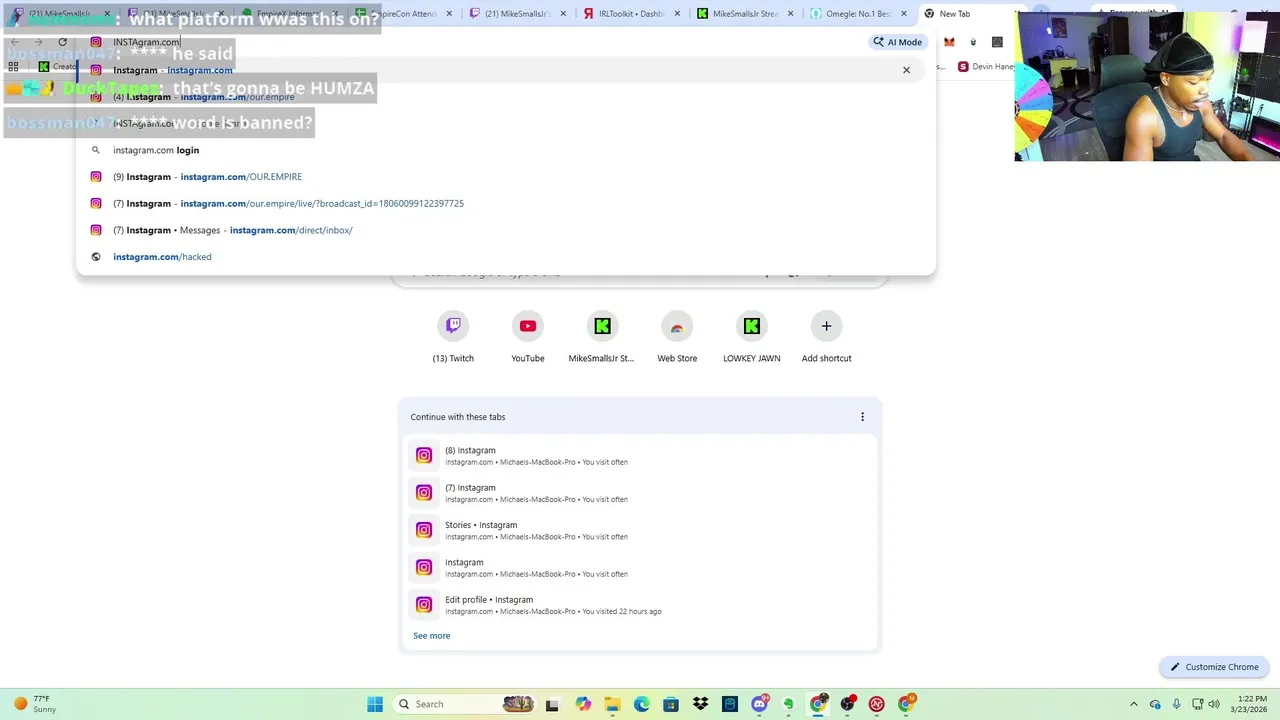The width and height of the screenshot is (1280, 720).
Task: Open Evernote from the taskbar
Action: (x=789, y=704)
